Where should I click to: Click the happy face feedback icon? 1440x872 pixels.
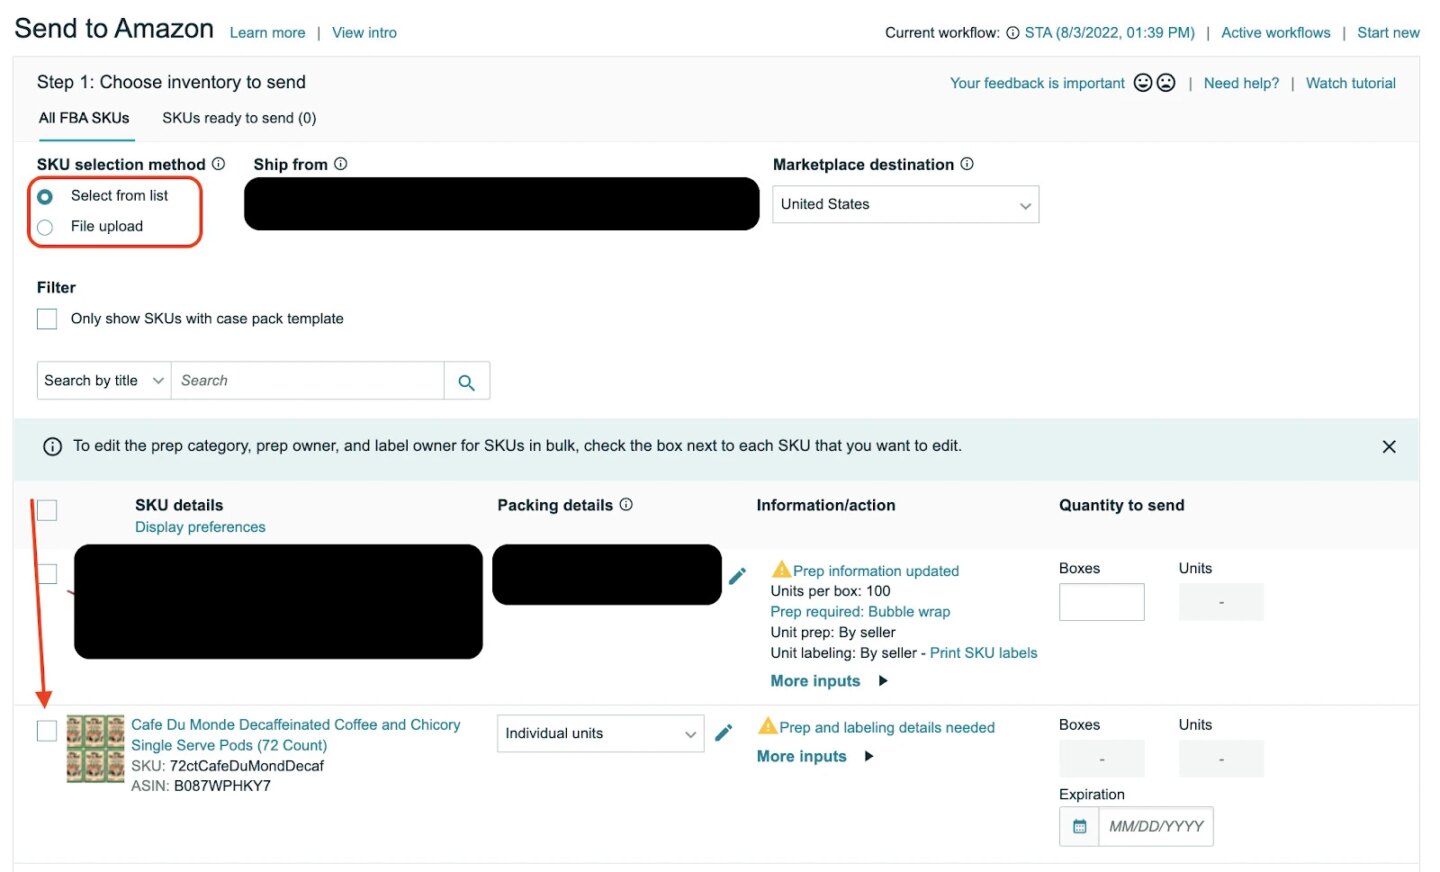pos(1143,83)
